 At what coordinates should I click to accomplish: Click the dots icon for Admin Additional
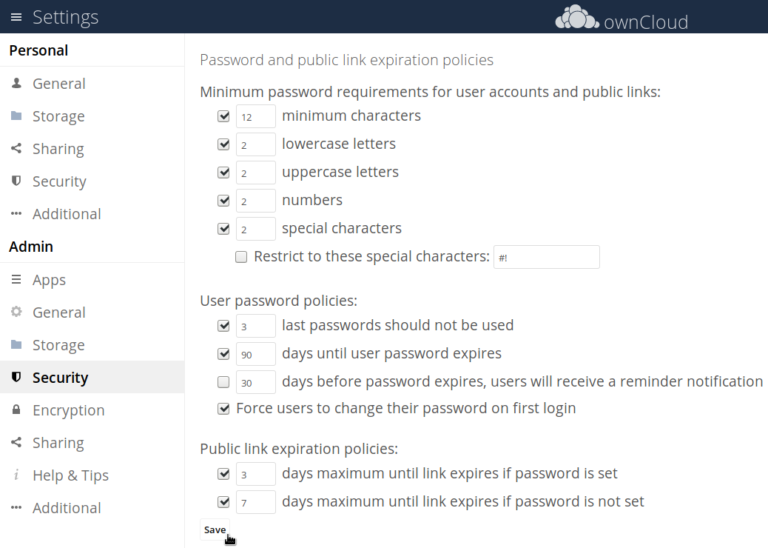tap(16, 507)
